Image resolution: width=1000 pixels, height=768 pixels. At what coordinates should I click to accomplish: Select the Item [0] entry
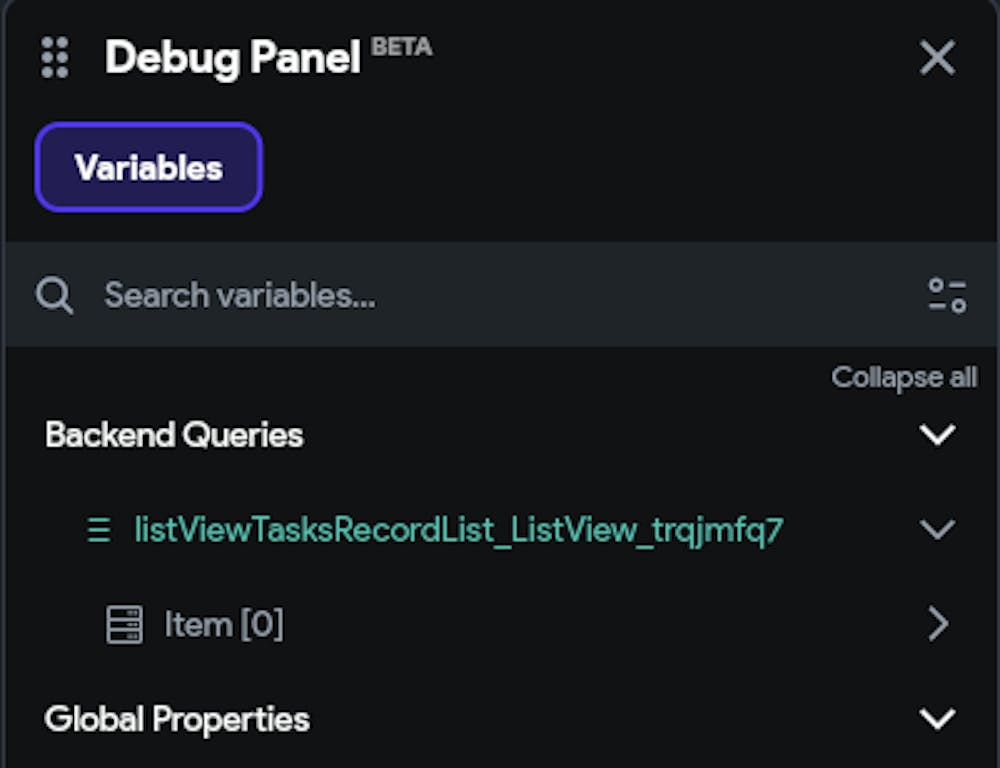tap(224, 625)
